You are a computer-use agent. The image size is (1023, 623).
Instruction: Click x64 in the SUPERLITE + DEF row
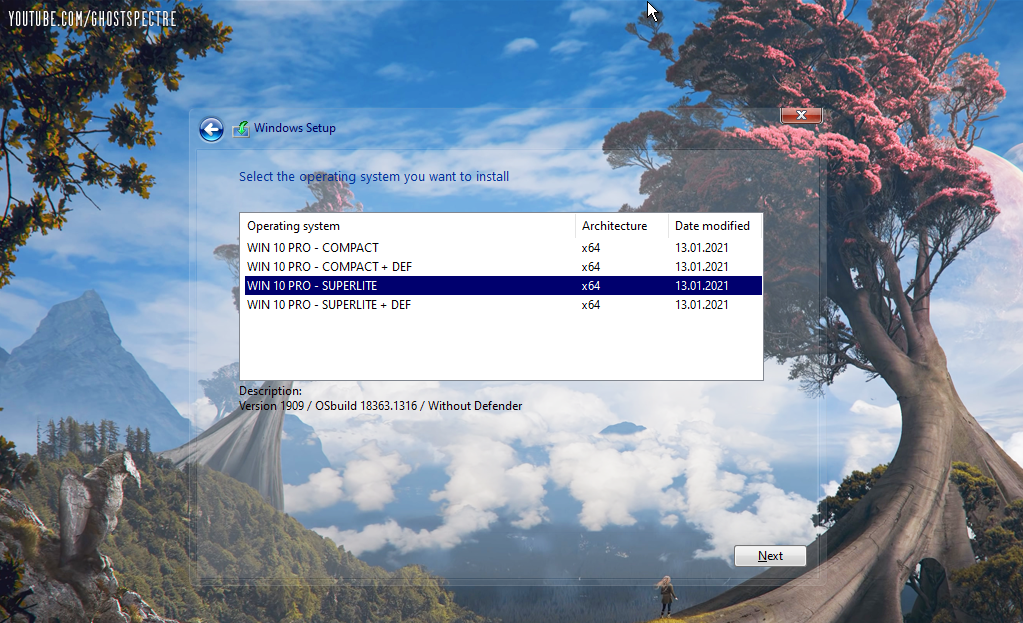point(590,305)
